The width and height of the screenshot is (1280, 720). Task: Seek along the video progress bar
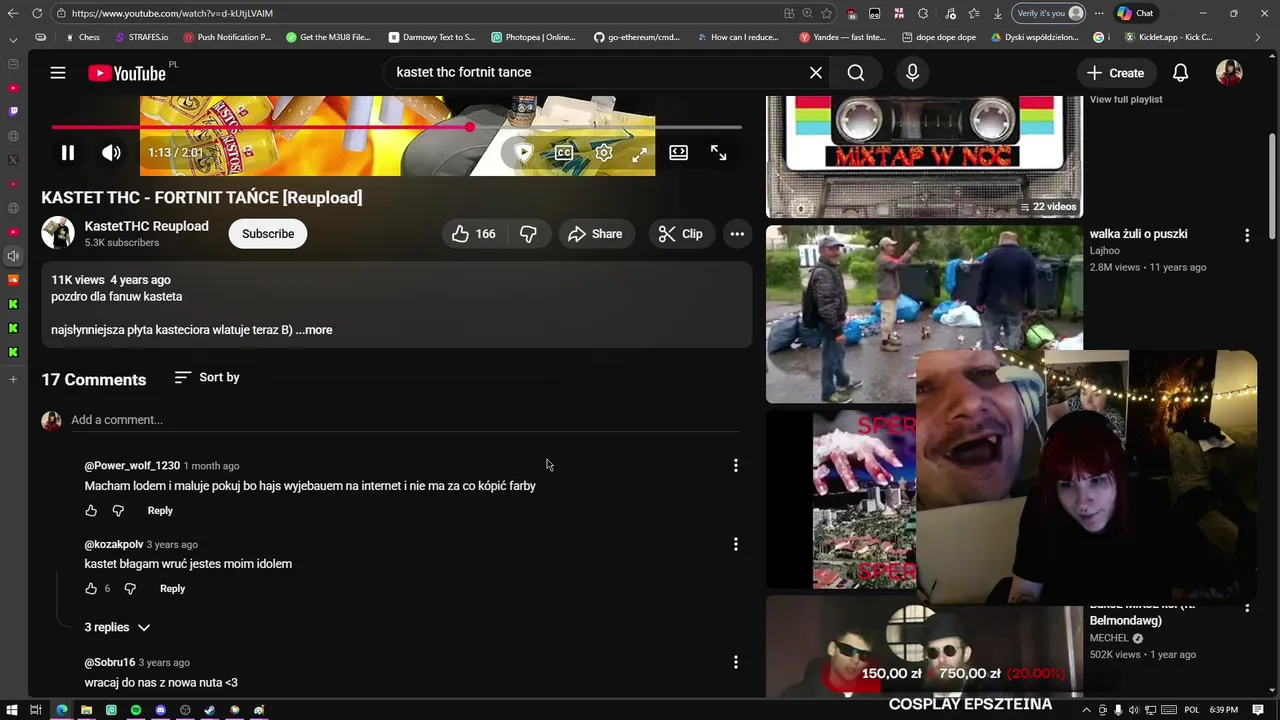pyautogui.click(x=396, y=127)
